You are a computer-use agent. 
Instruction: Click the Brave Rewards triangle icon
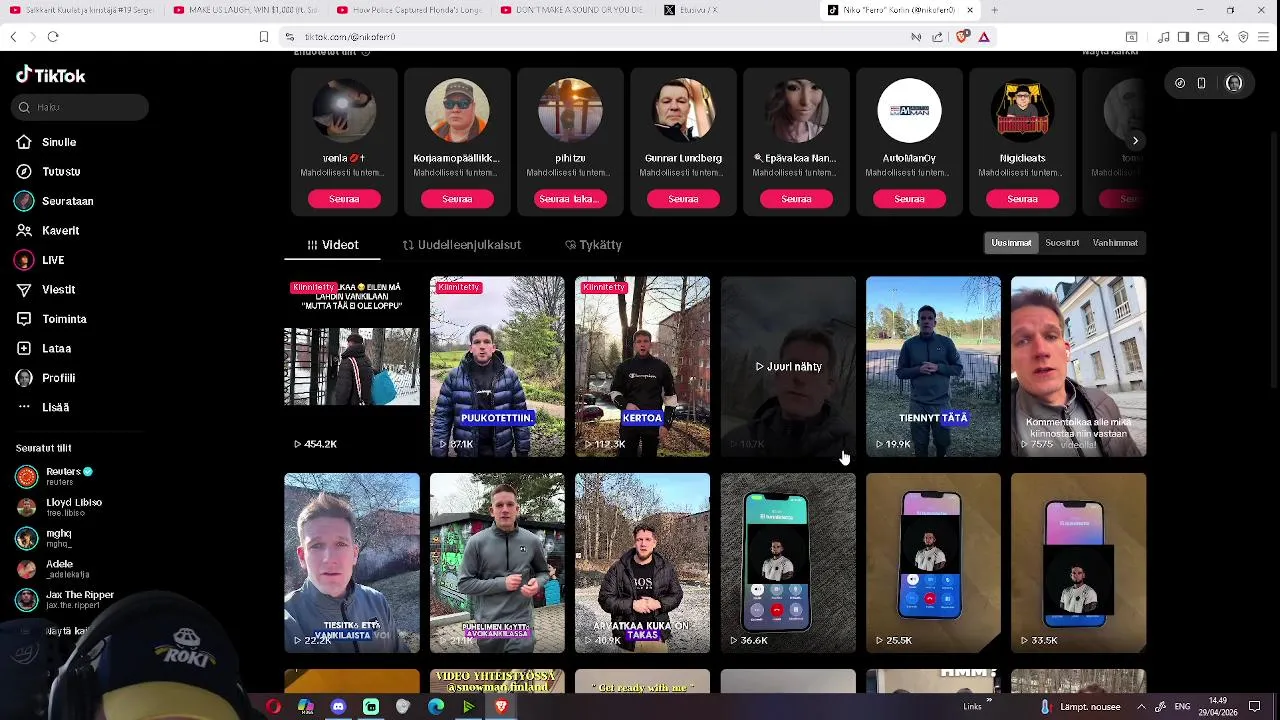984,37
